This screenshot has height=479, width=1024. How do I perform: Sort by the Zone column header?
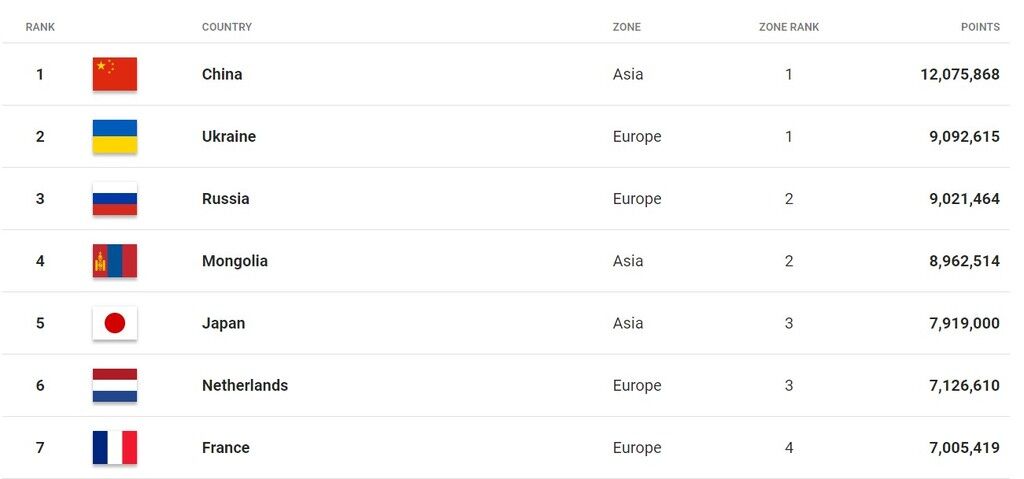point(627,27)
